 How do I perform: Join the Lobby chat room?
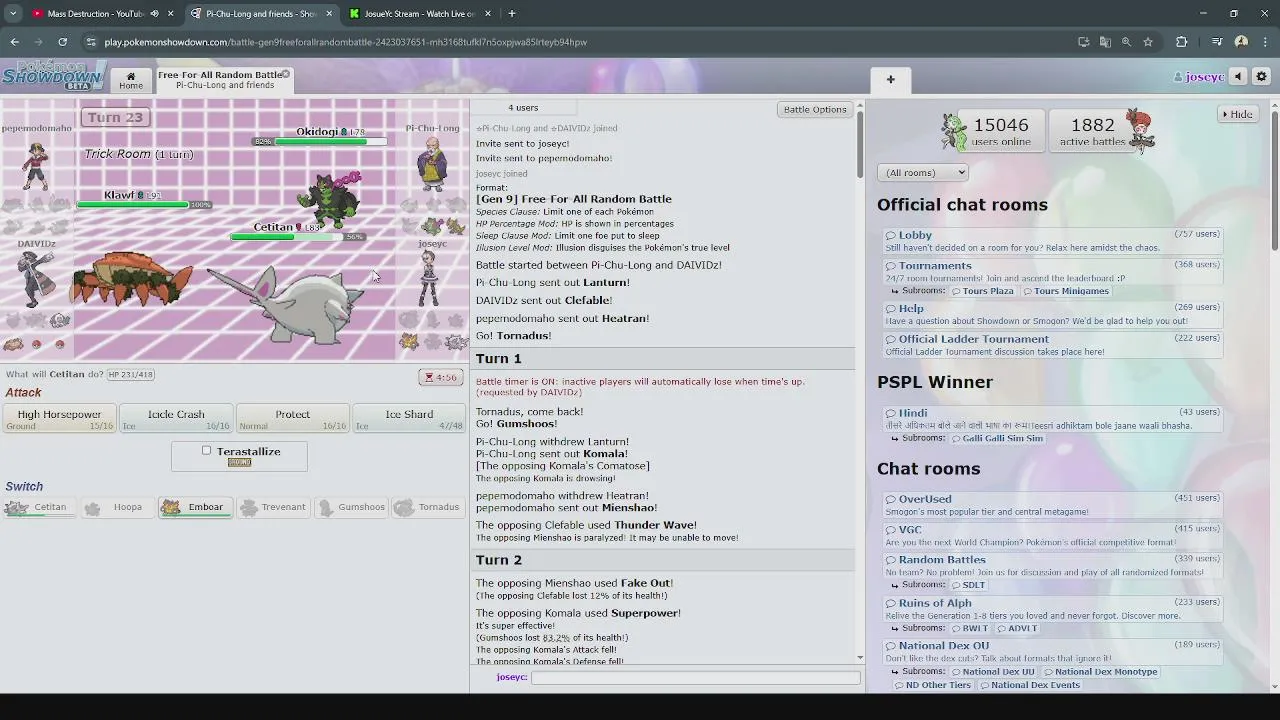(1052, 241)
